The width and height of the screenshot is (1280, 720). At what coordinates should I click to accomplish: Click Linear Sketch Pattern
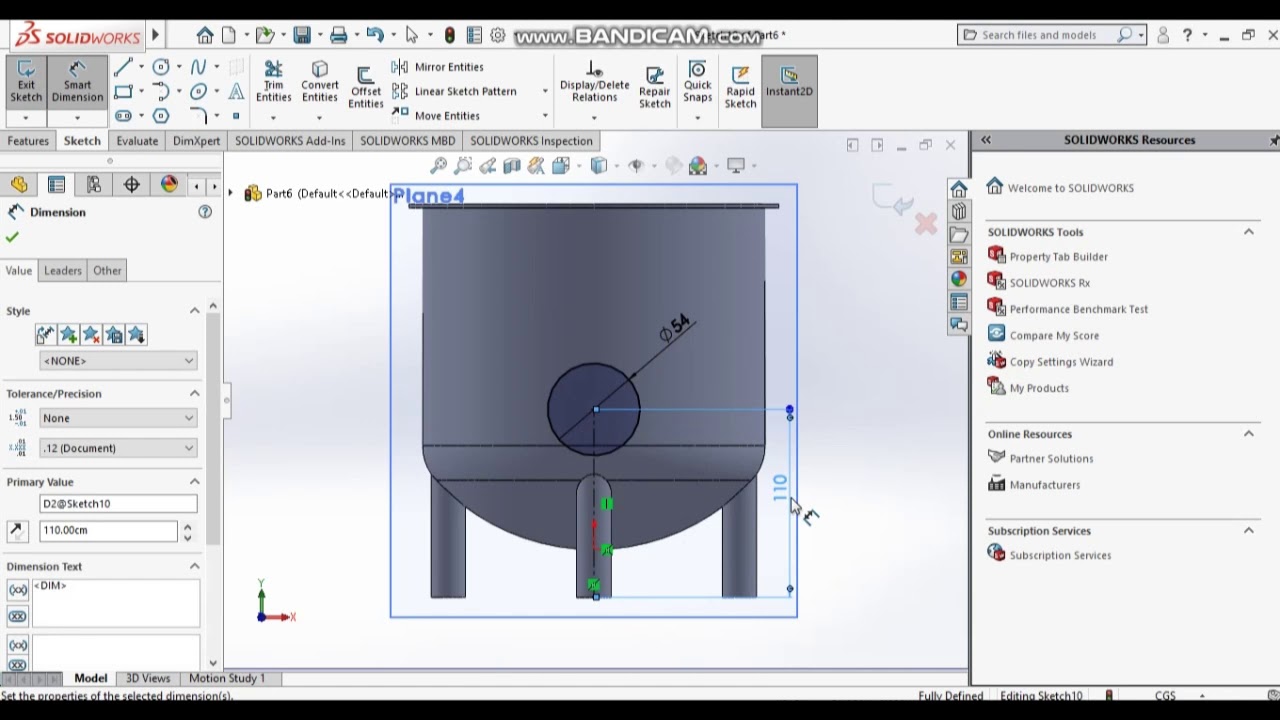pyautogui.click(x=455, y=91)
